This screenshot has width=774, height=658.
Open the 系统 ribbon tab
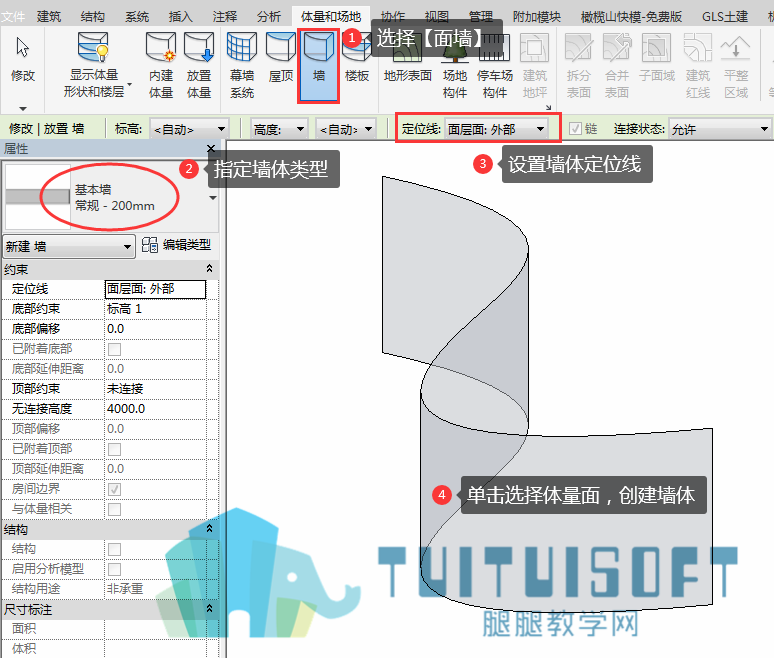coord(137,16)
